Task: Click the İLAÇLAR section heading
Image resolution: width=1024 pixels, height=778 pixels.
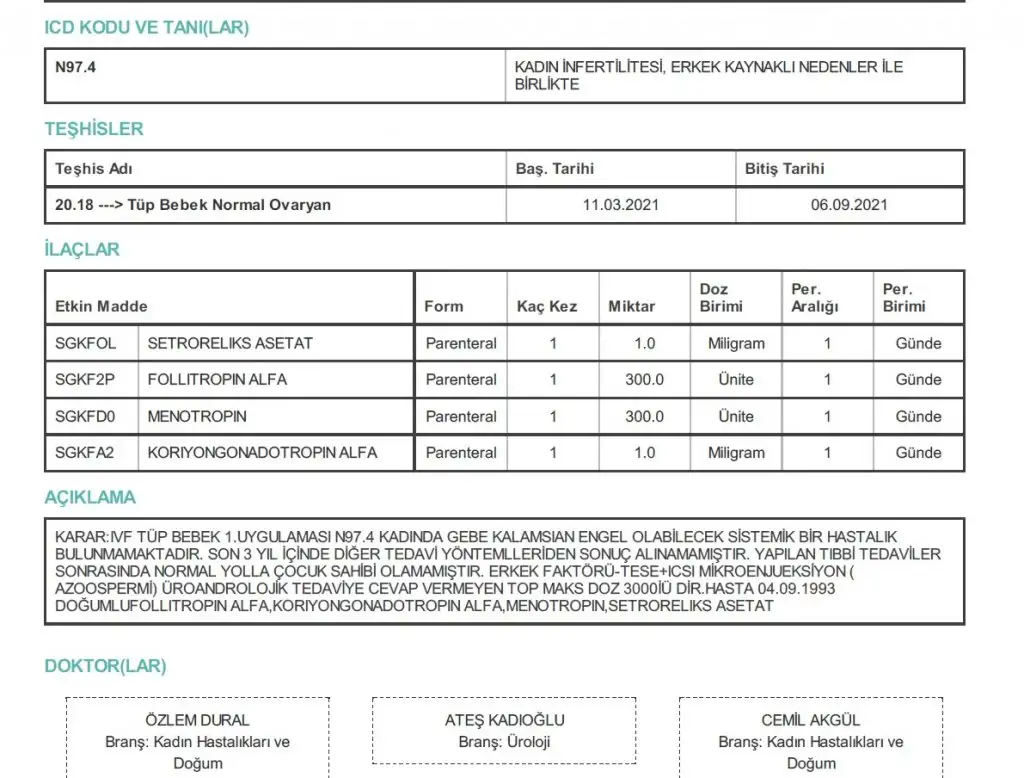Action: pyautogui.click(x=82, y=250)
